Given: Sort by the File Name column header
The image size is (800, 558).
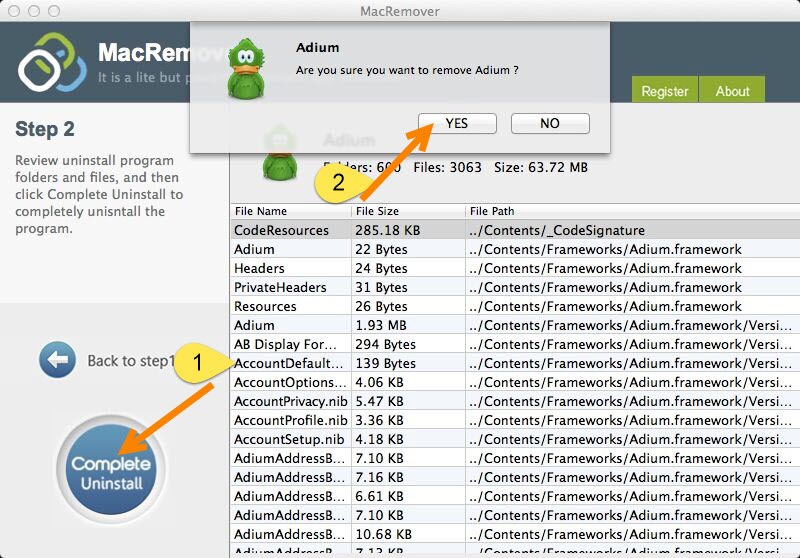Looking at the screenshot, I should pos(291,211).
